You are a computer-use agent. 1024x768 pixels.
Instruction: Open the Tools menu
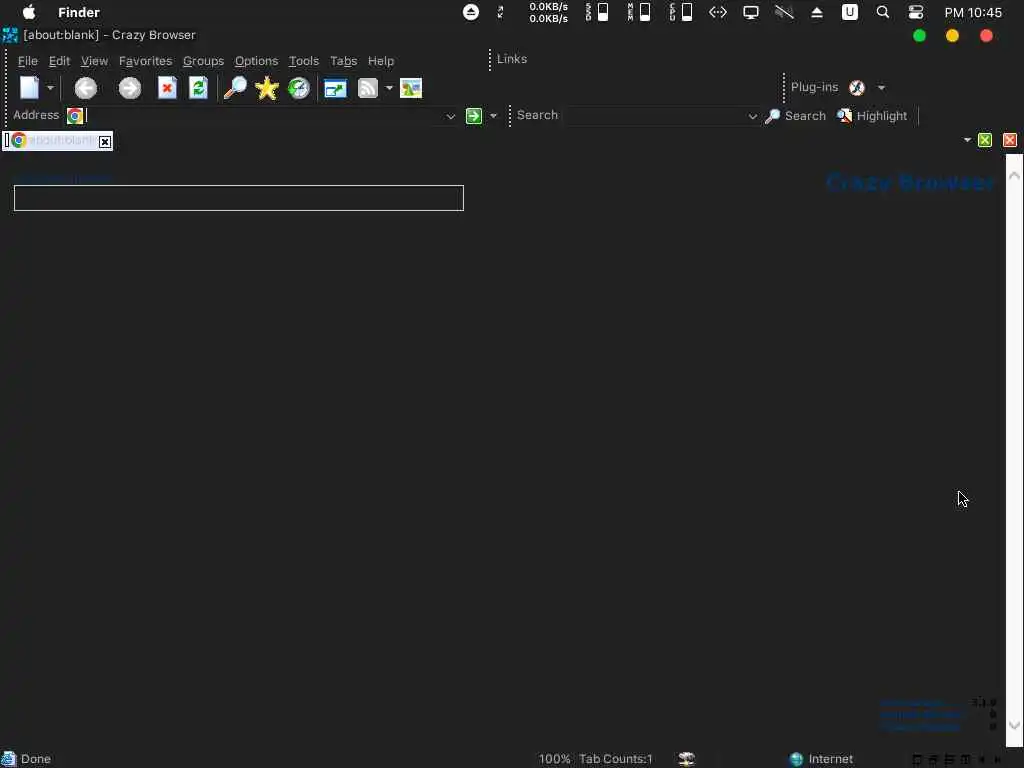[304, 61]
